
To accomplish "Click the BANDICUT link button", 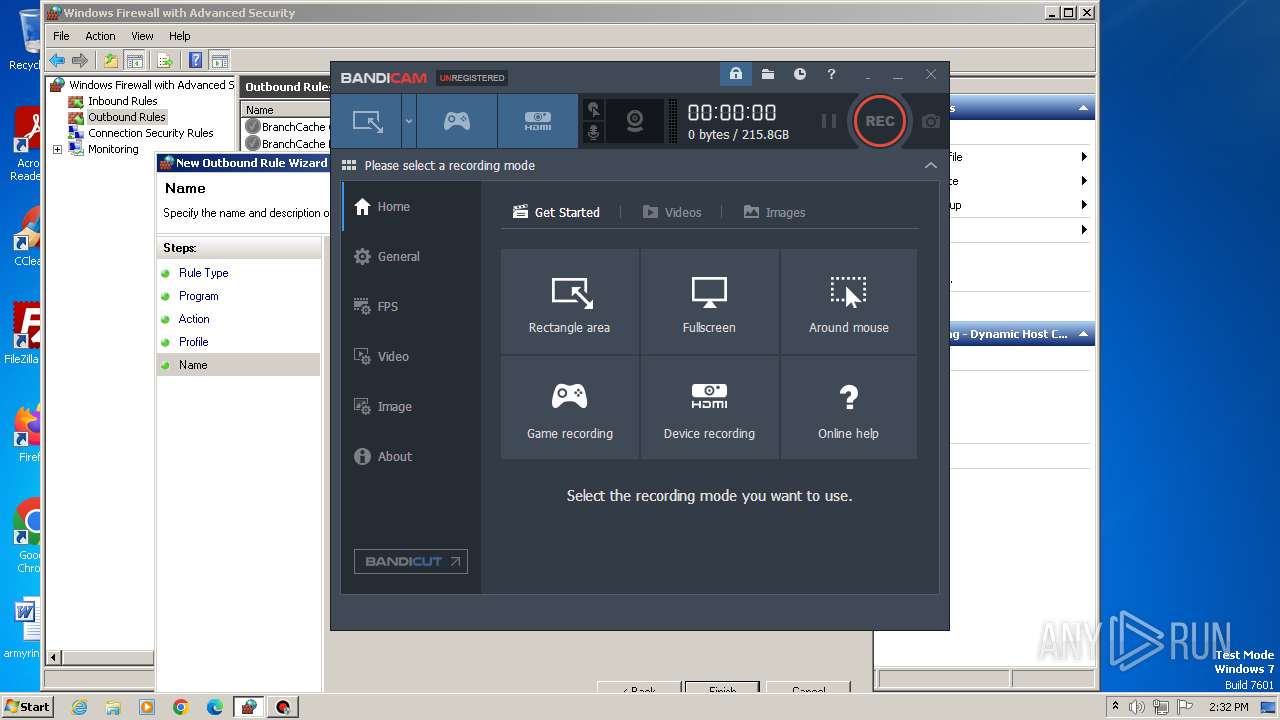I will tap(411, 561).
